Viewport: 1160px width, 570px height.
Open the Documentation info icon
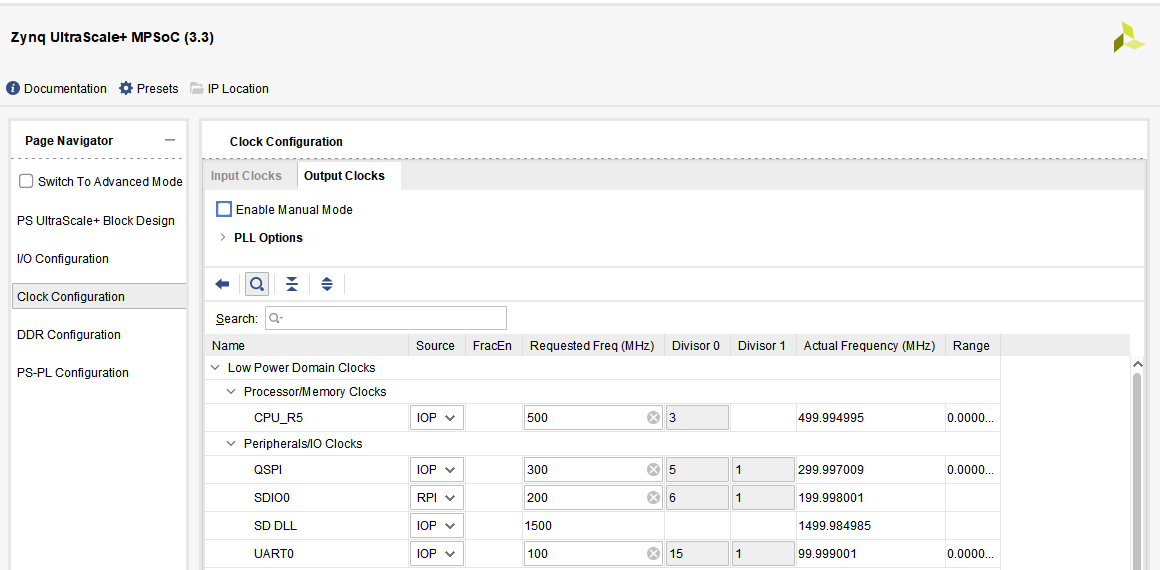[13, 88]
